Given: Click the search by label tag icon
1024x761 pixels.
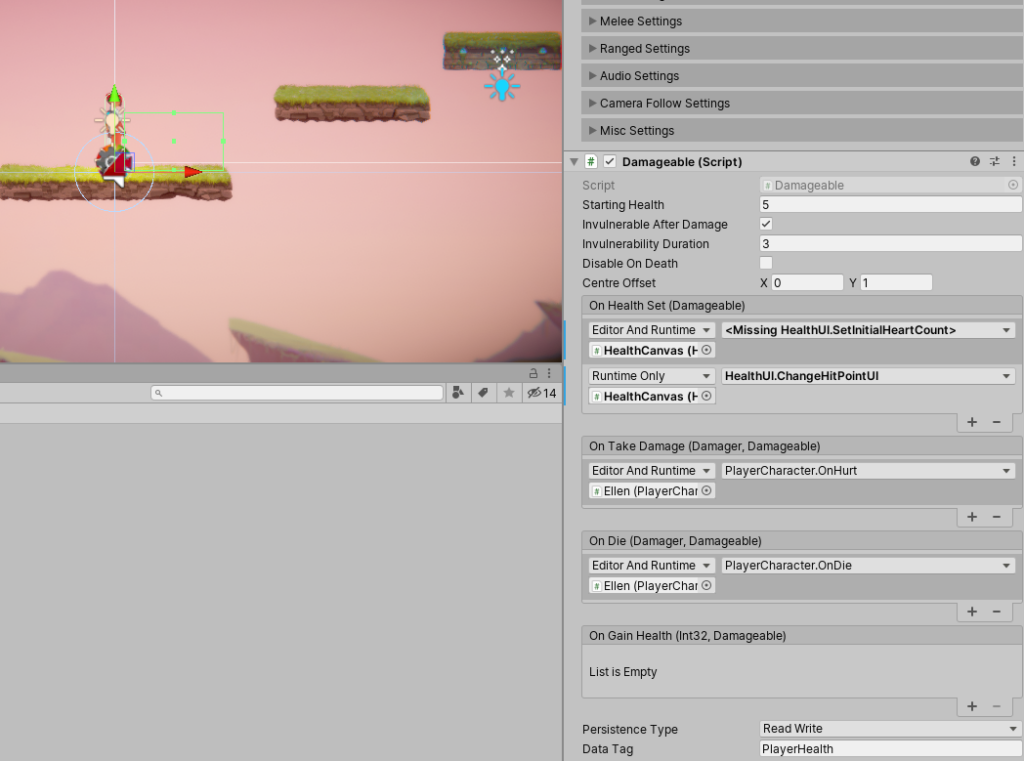Looking at the screenshot, I should click(x=483, y=393).
